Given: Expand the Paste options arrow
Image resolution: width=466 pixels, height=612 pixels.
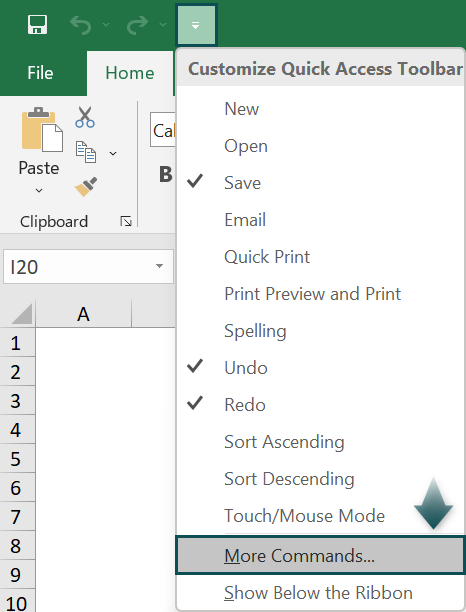Looking at the screenshot, I should tap(39, 190).
